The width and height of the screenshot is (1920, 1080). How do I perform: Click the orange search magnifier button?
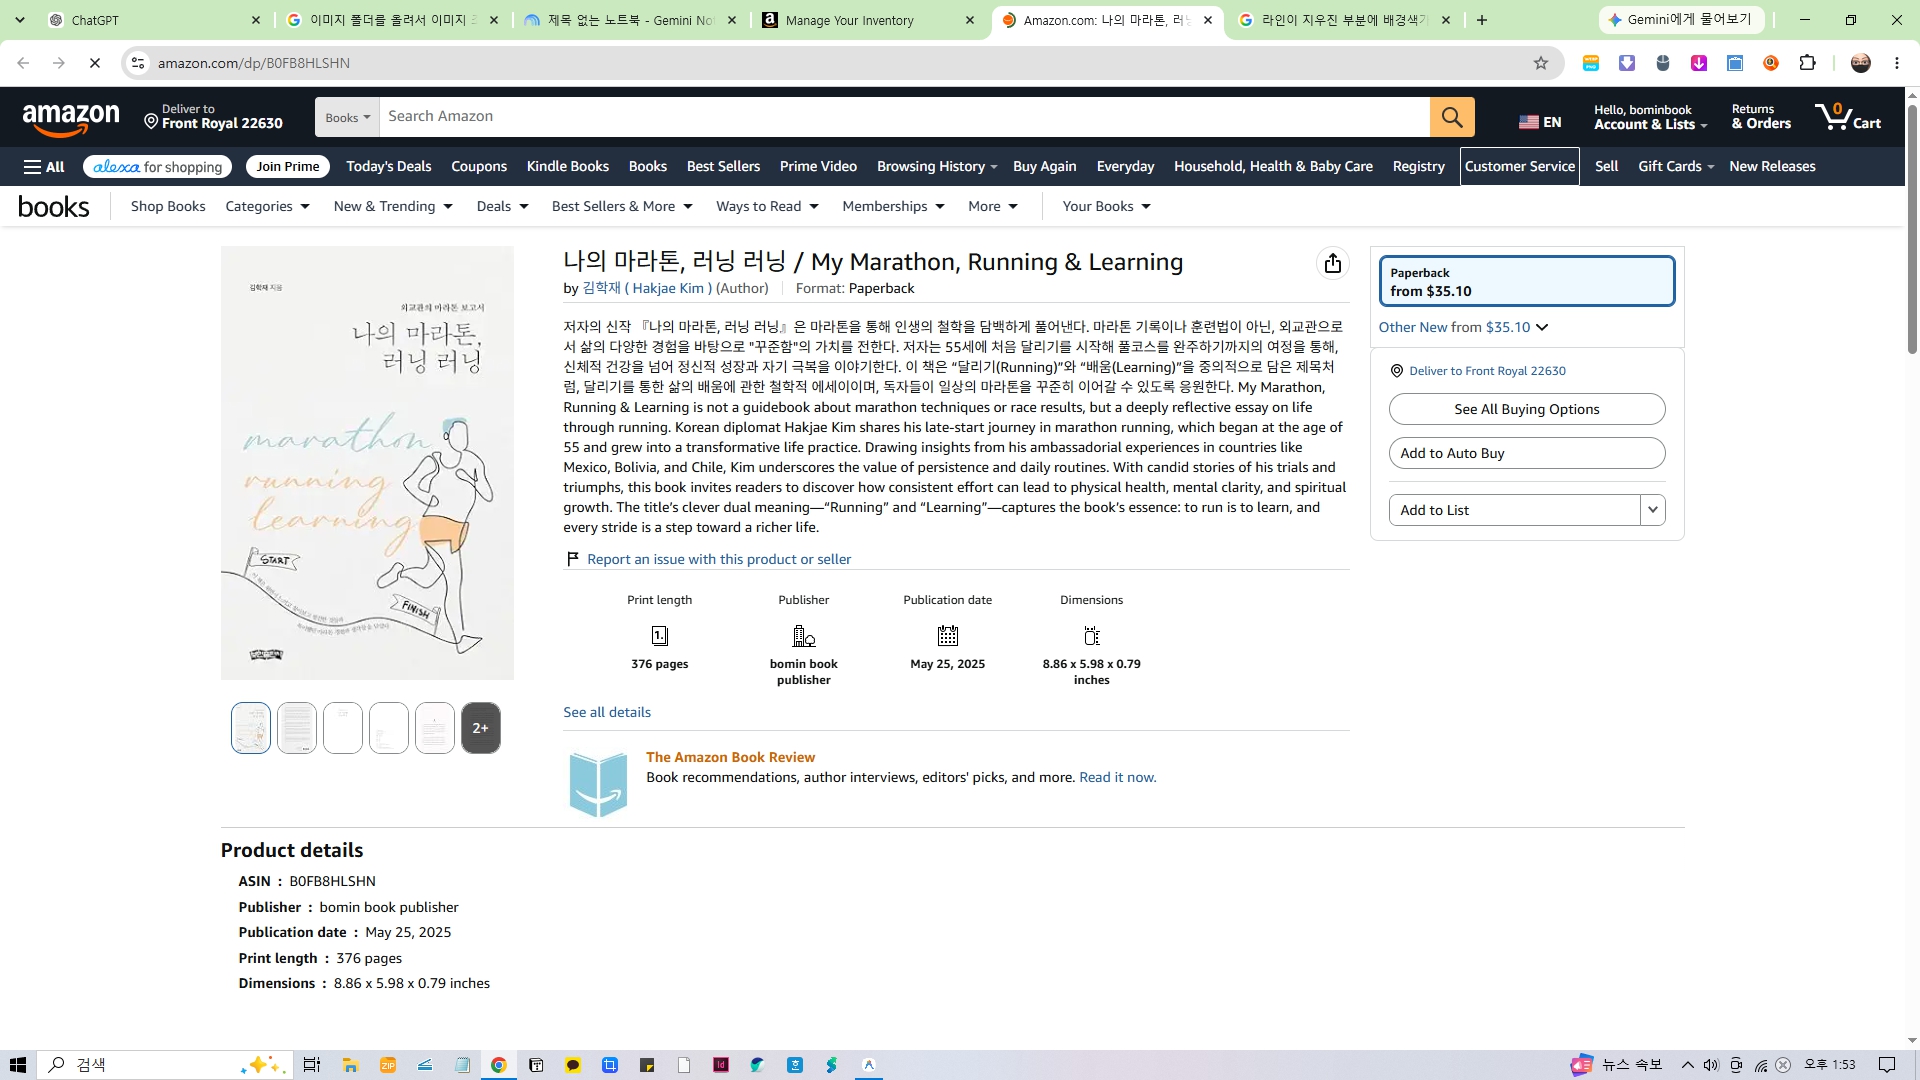pyautogui.click(x=1452, y=117)
